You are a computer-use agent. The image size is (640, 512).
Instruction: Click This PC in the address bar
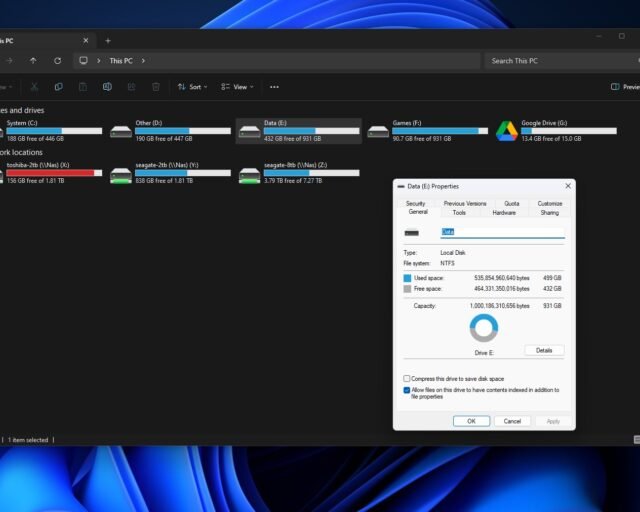pos(121,61)
